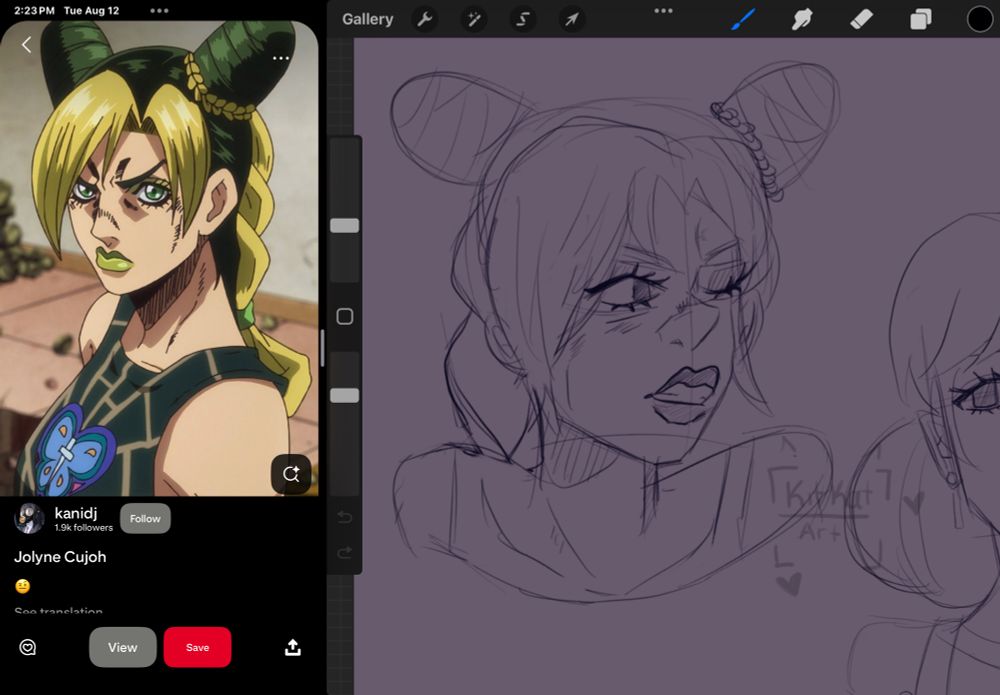1000x695 pixels.
Task: Select the Eraser tool
Action: [861, 19]
